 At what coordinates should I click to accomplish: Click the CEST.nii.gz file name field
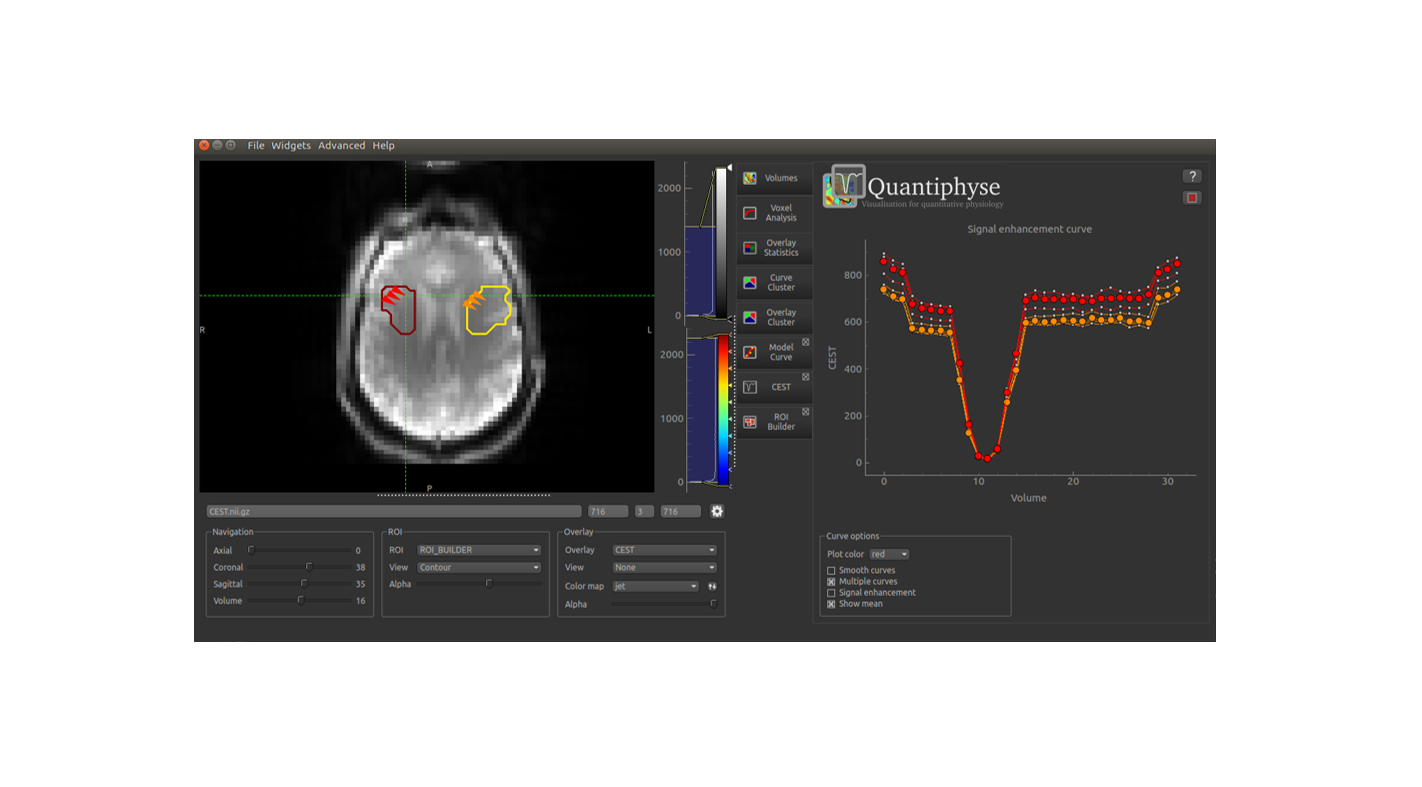point(393,512)
